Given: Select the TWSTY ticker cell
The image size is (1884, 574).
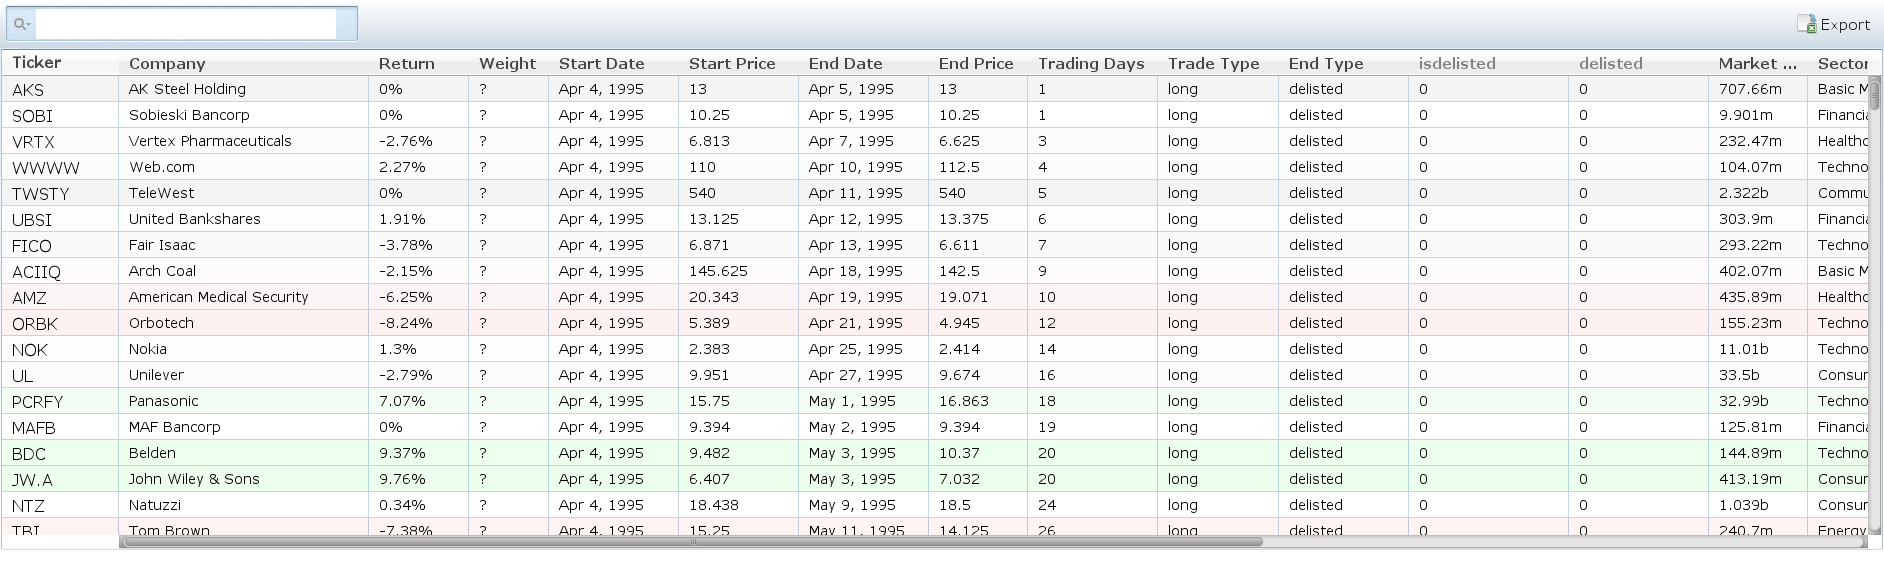Looking at the screenshot, I should pos(60,193).
